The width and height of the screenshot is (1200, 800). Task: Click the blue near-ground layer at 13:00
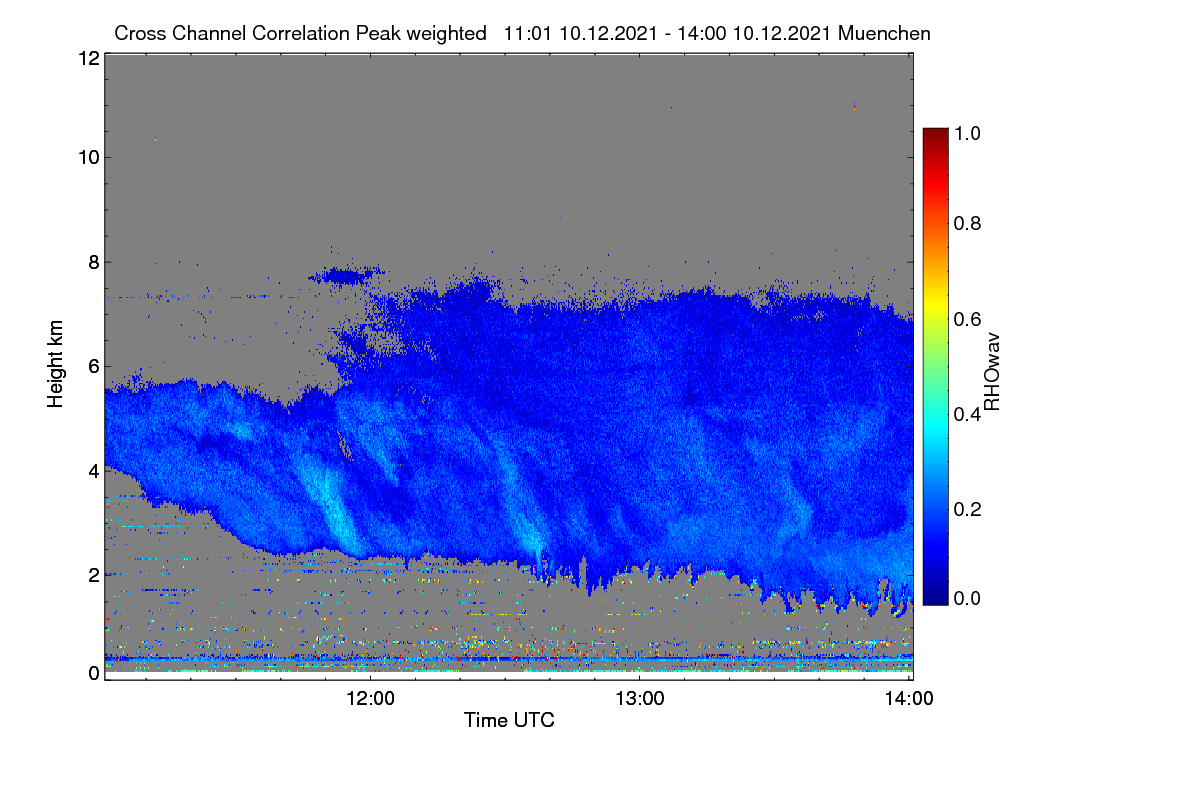pyautogui.click(x=640, y=659)
